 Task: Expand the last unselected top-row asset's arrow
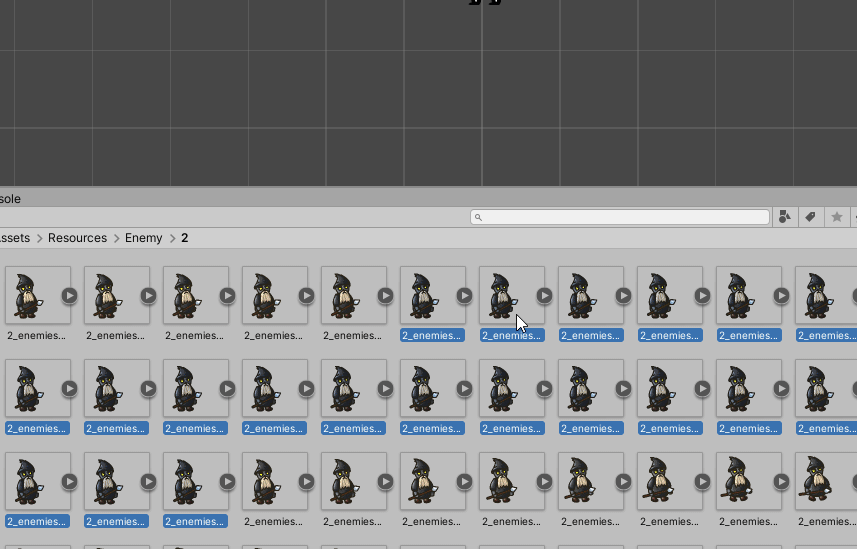click(385, 295)
